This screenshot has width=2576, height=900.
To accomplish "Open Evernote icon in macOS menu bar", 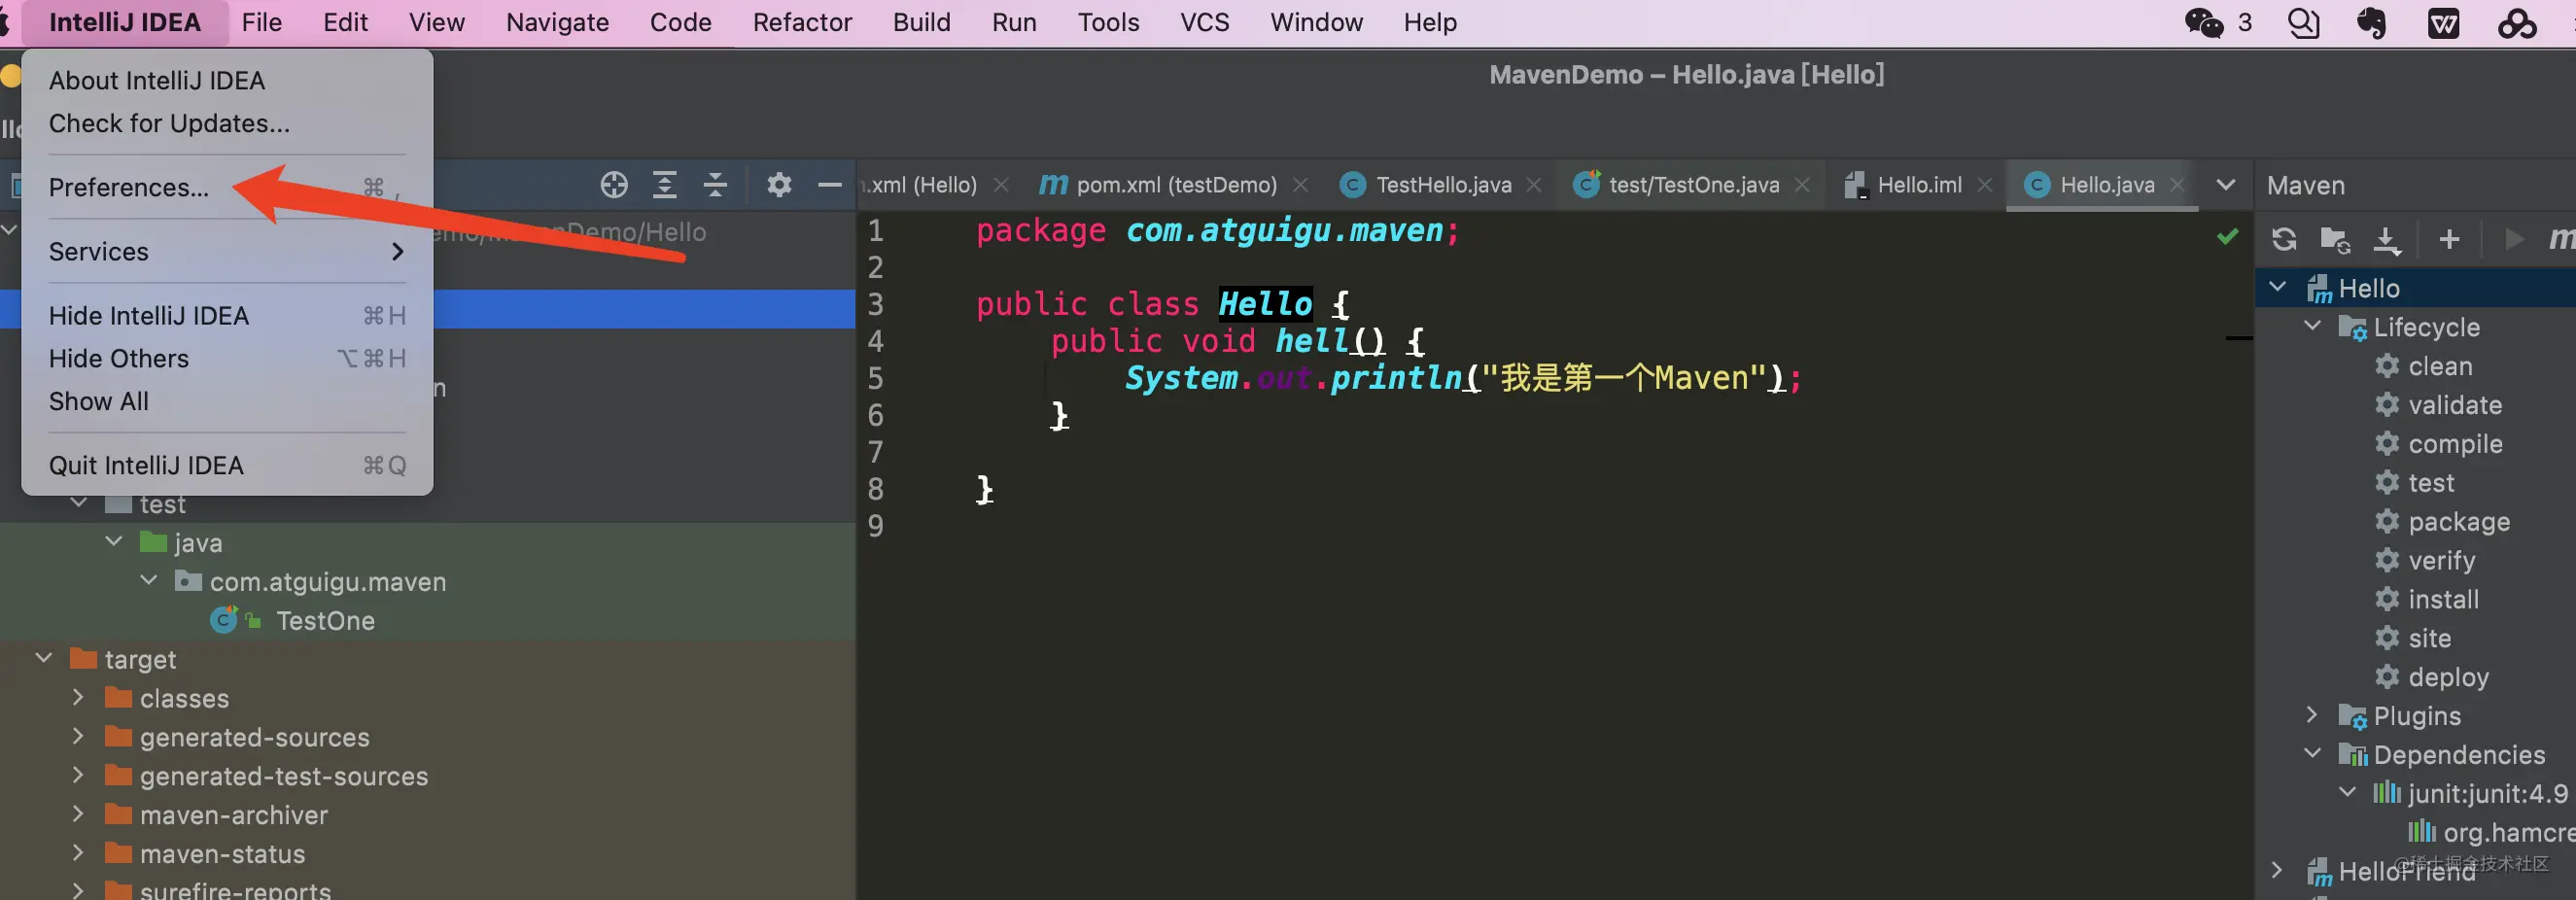I will coord(2371,22).
